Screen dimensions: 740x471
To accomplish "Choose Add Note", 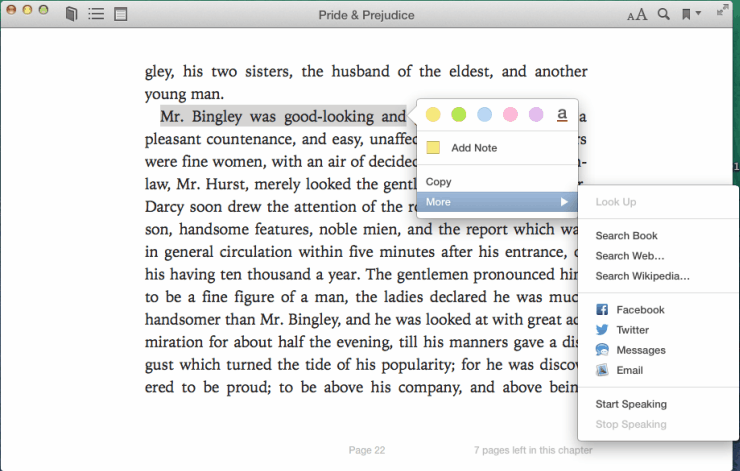I will [474, 148].
